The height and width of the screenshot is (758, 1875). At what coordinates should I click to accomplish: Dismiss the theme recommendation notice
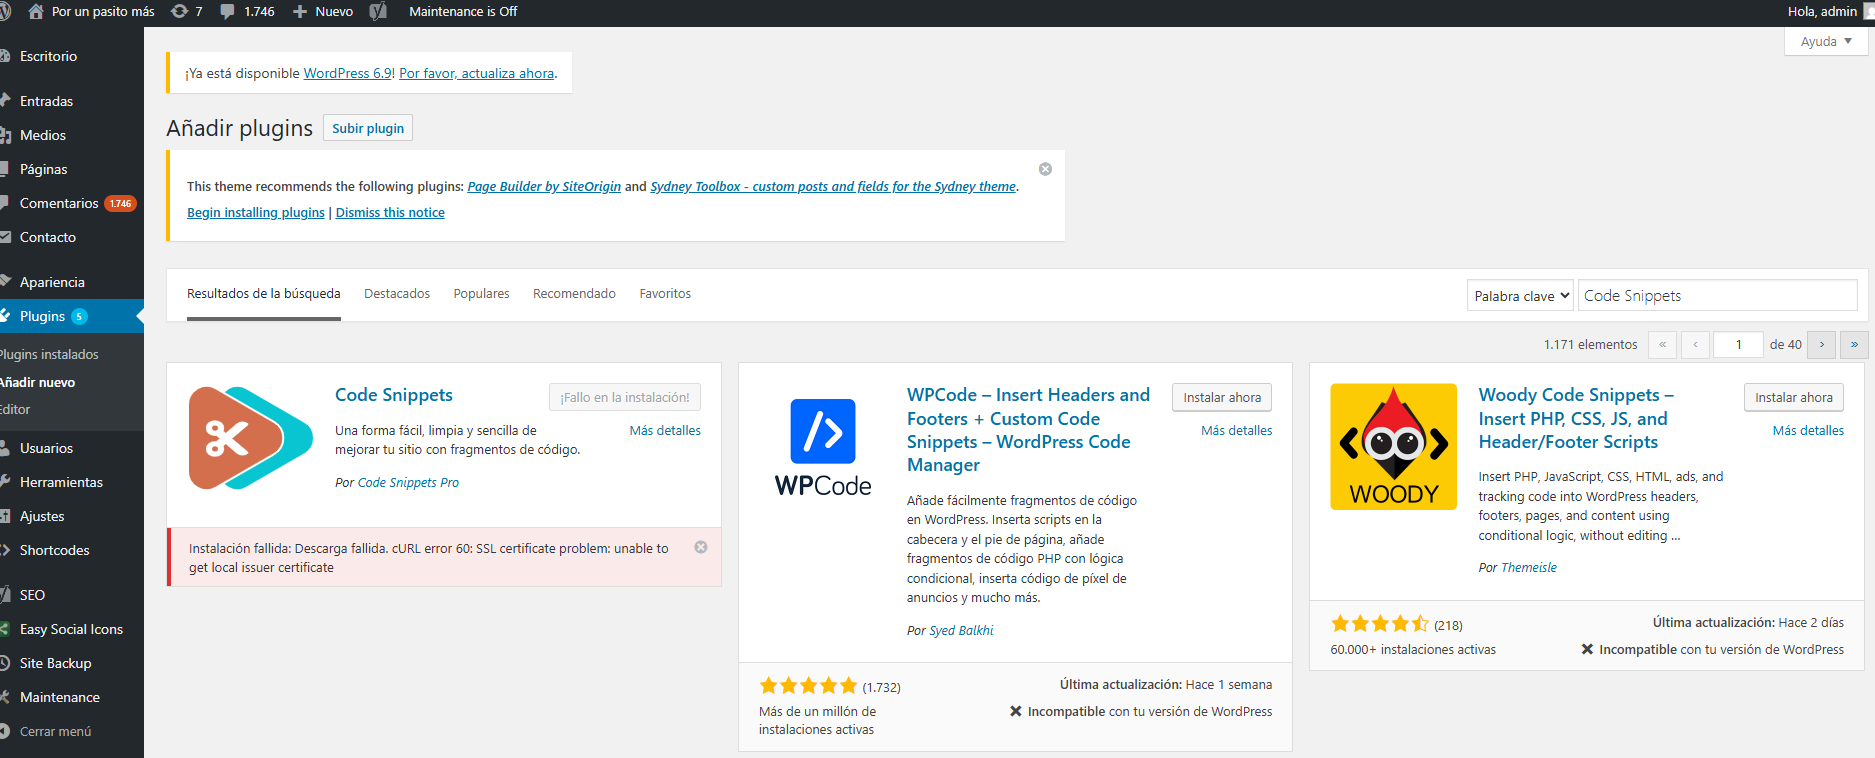(1045, 169)
